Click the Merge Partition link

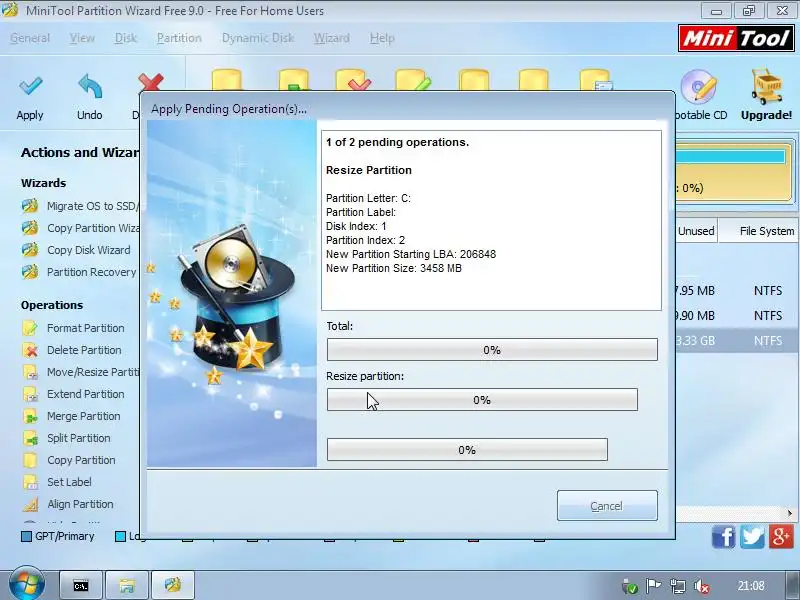pyautogui.click(x=84, y=416)
